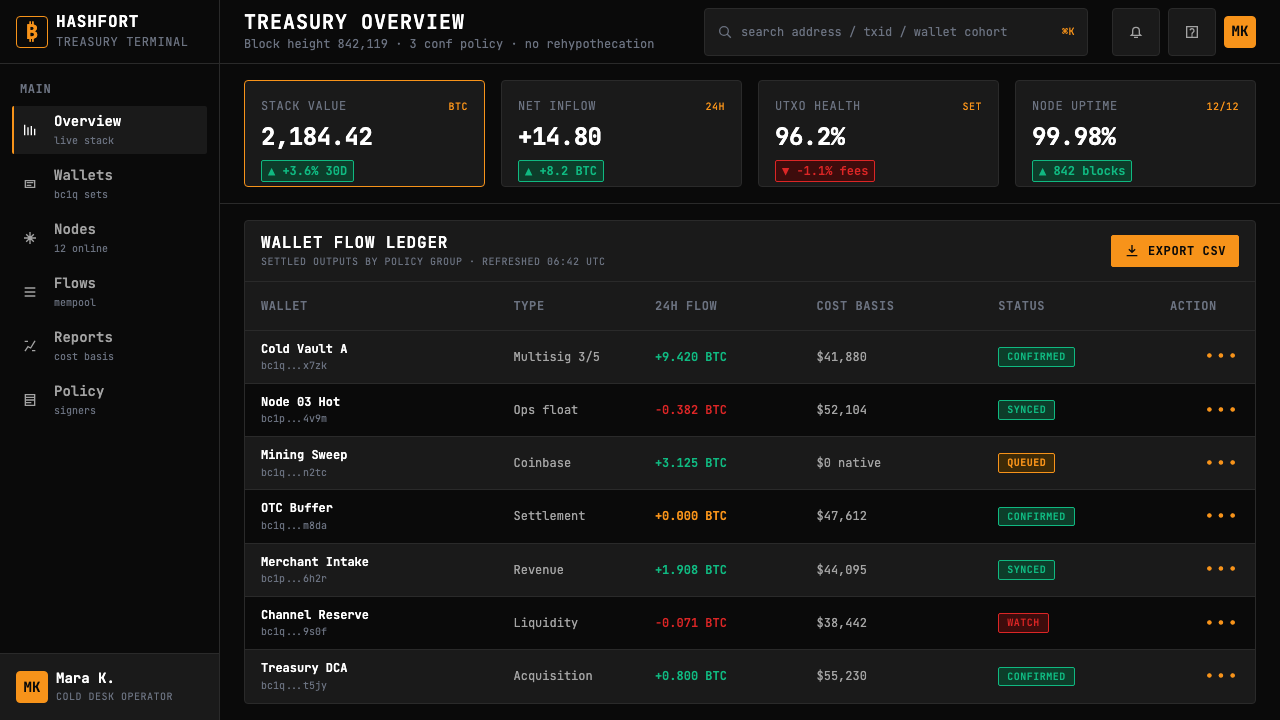Select the Stack Value card

364,133
